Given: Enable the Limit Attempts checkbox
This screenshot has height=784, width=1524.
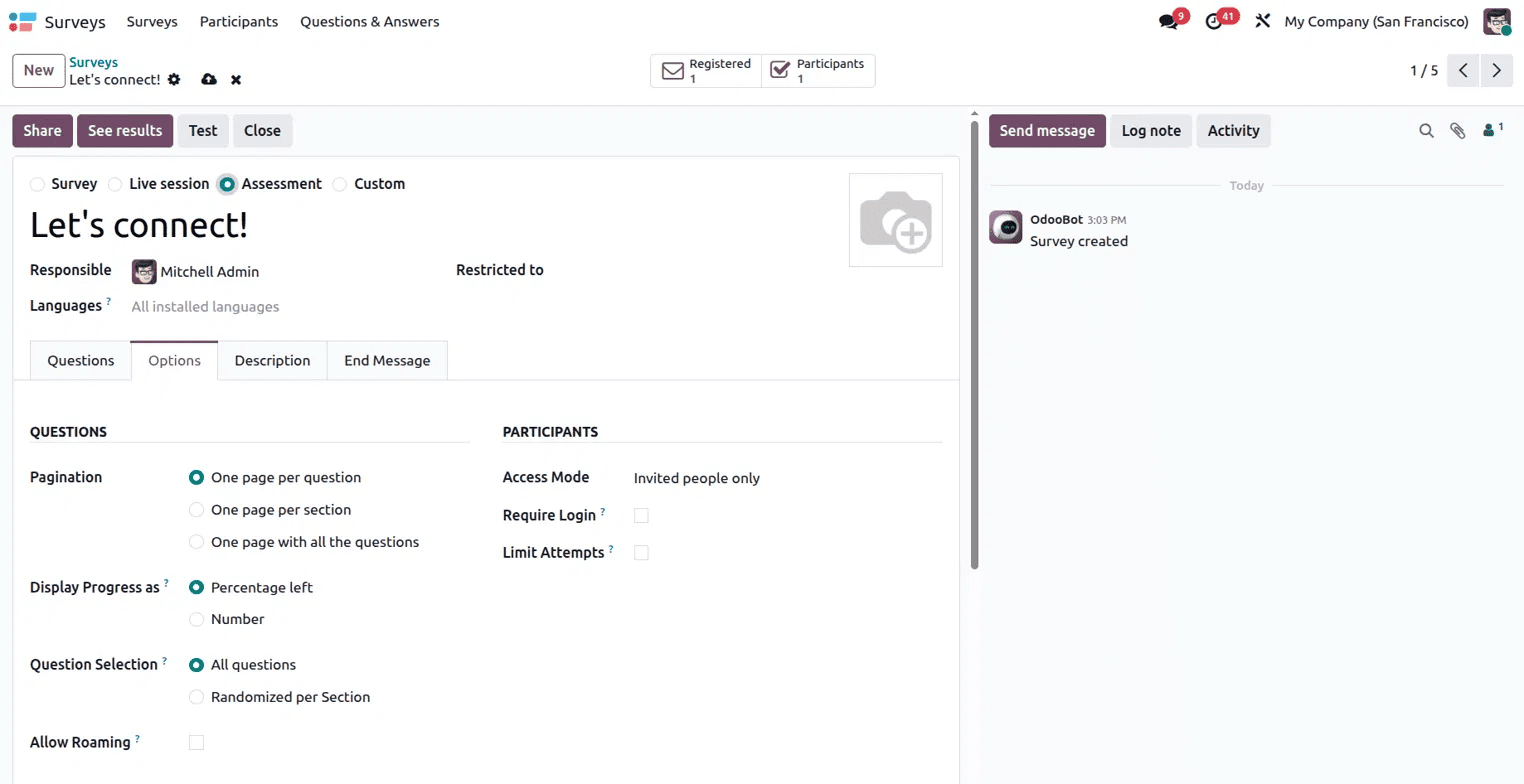Looking at the screenshot, I should [641, 552].
